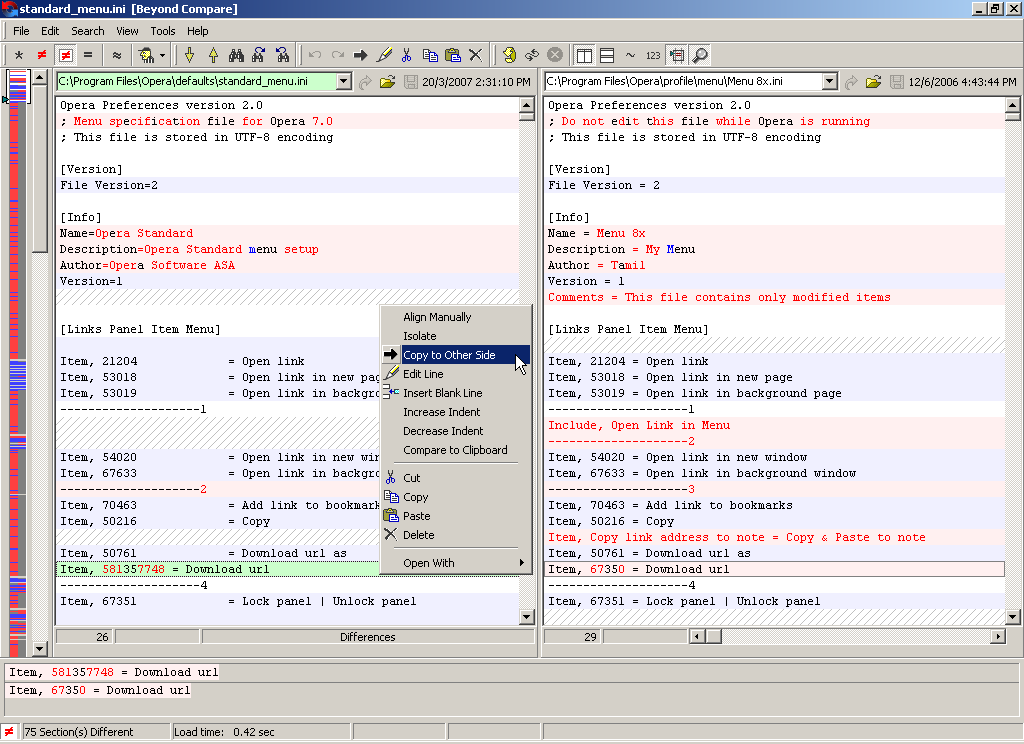Click the right file path input field
The width and height of the screenshot is (1024, 744).
(683, 81)
